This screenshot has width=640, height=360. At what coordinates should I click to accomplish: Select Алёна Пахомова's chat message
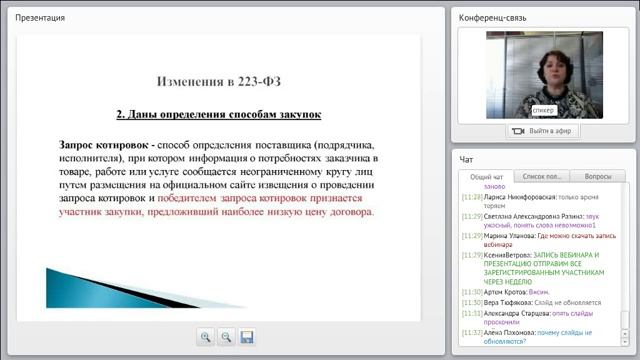[527, 337]
